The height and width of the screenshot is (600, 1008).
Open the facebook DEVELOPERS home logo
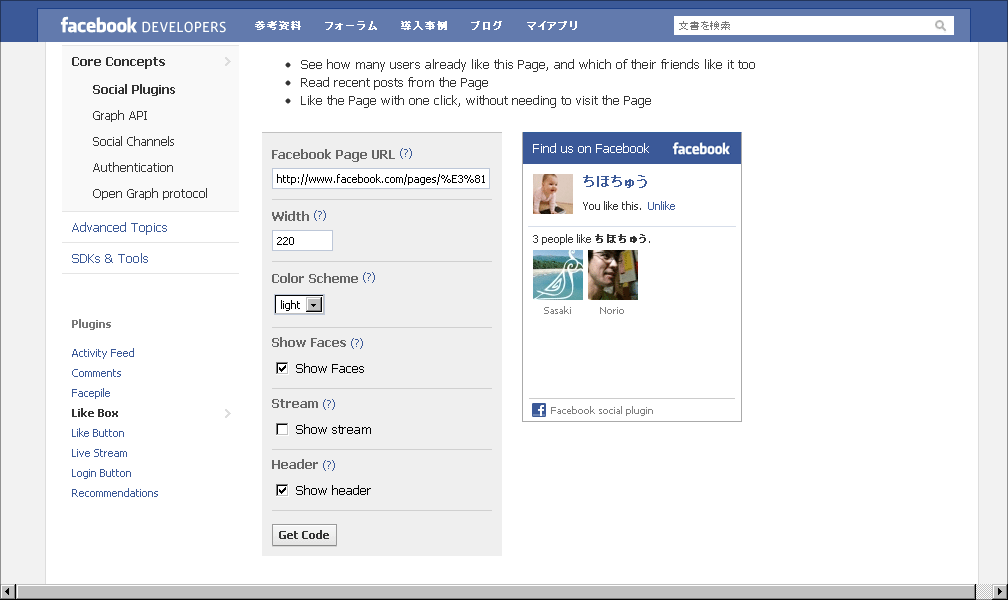143,26
